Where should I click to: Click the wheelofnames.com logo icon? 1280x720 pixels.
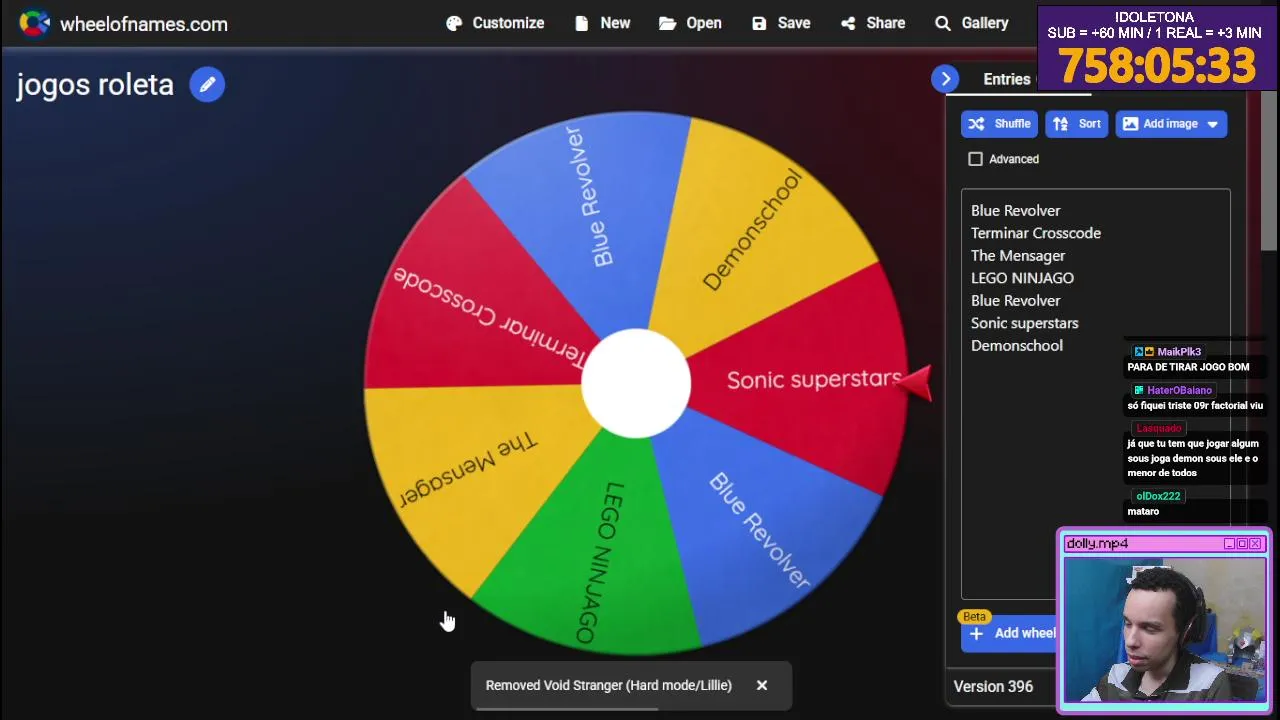(34, 23)
